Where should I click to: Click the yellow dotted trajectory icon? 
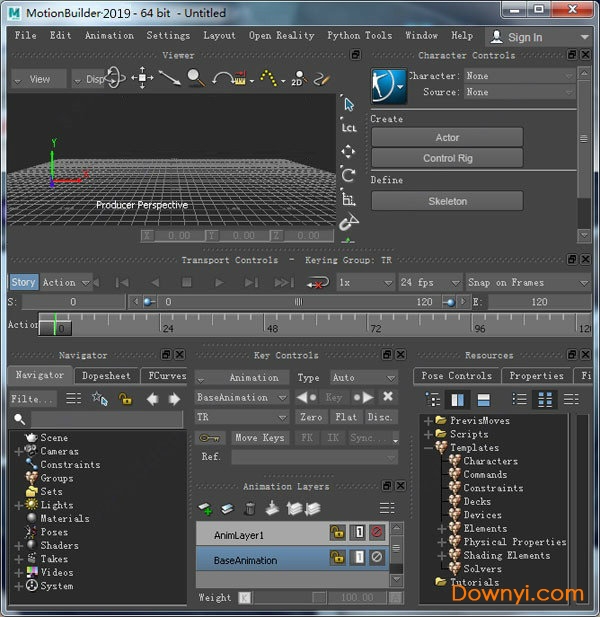pyautogui.click(x=269, y=78)
